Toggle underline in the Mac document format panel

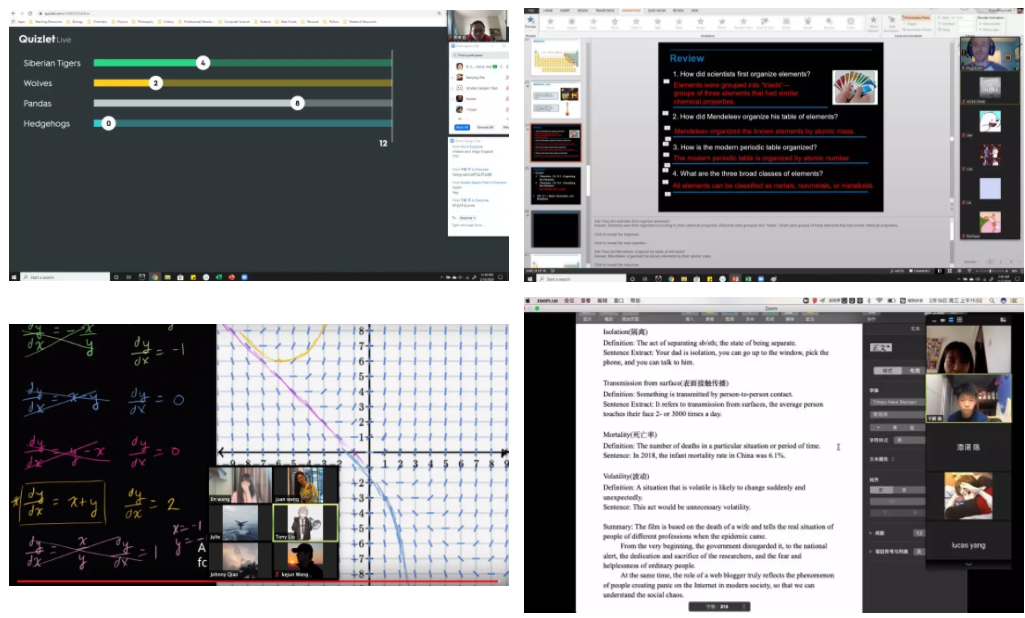point(910,428)
